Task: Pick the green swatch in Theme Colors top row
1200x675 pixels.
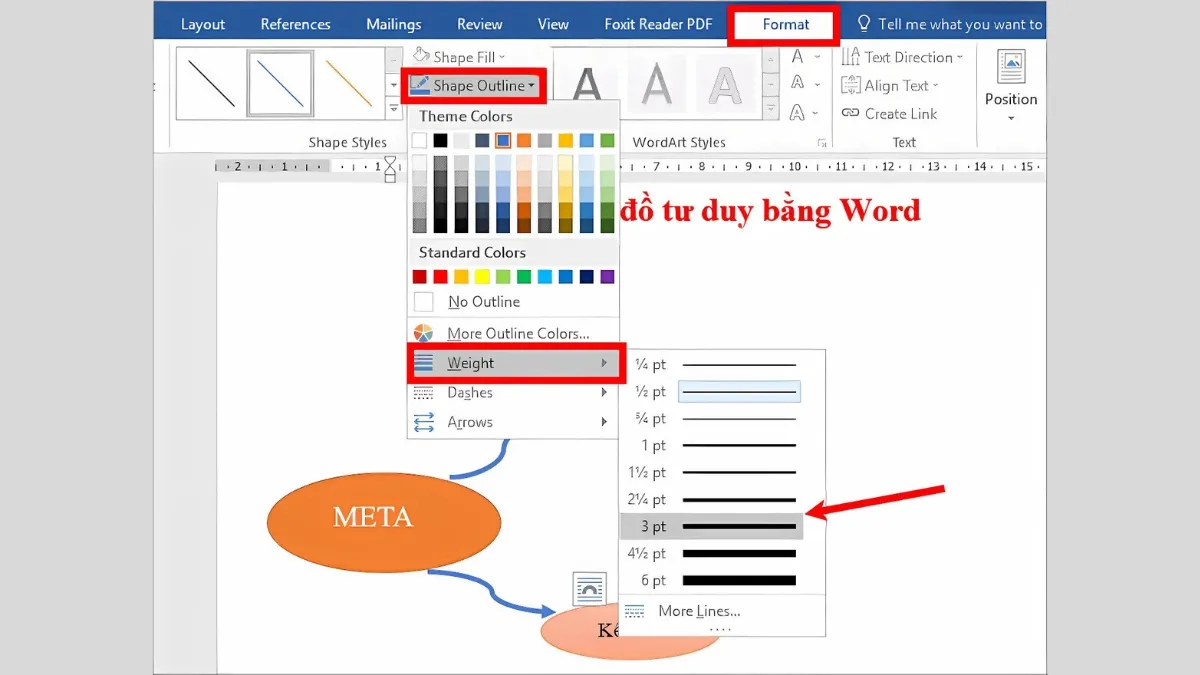Action: (x=607, y=140)
